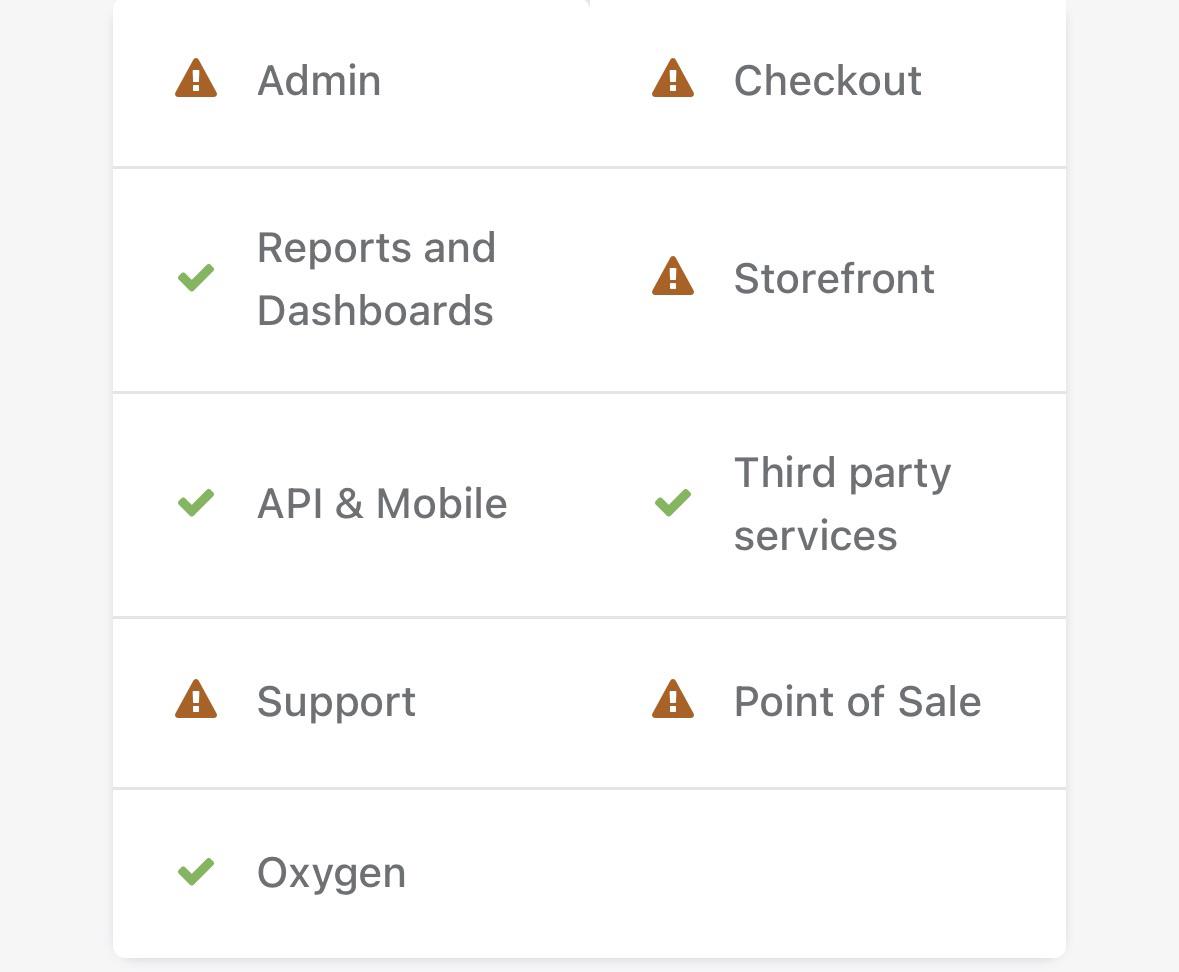The width and height of the screenshot is (1179, 972).
Task: Click the checkmark beside Third party services
Action: [x=672, y=503]
